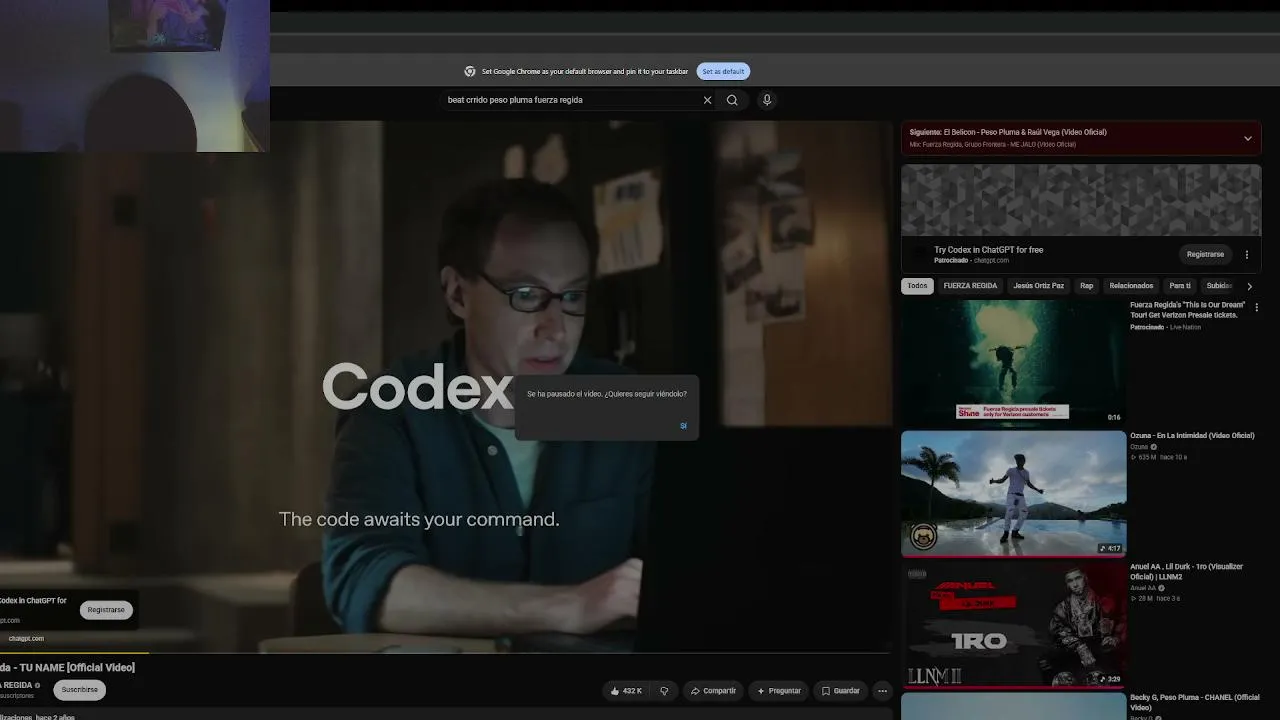Open 'Ozuna - En La Intimidad (Video Oficial)' title
1280x720 pixels.
(x=1192, y=436)
